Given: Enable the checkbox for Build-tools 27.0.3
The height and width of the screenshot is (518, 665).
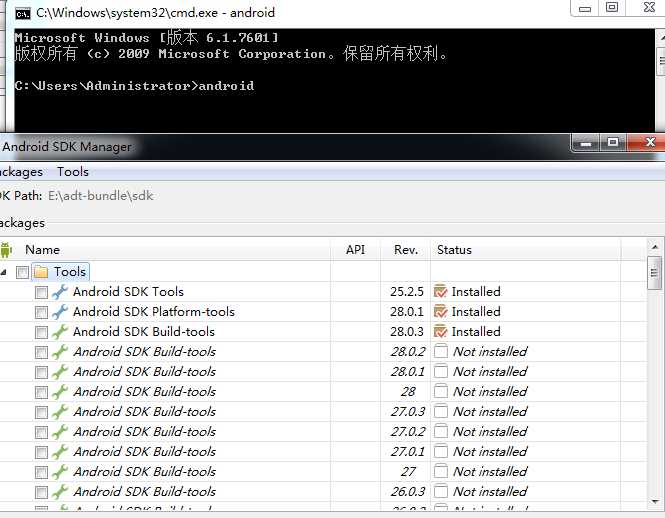Looking at the screenshot, I should coord(41,412).
